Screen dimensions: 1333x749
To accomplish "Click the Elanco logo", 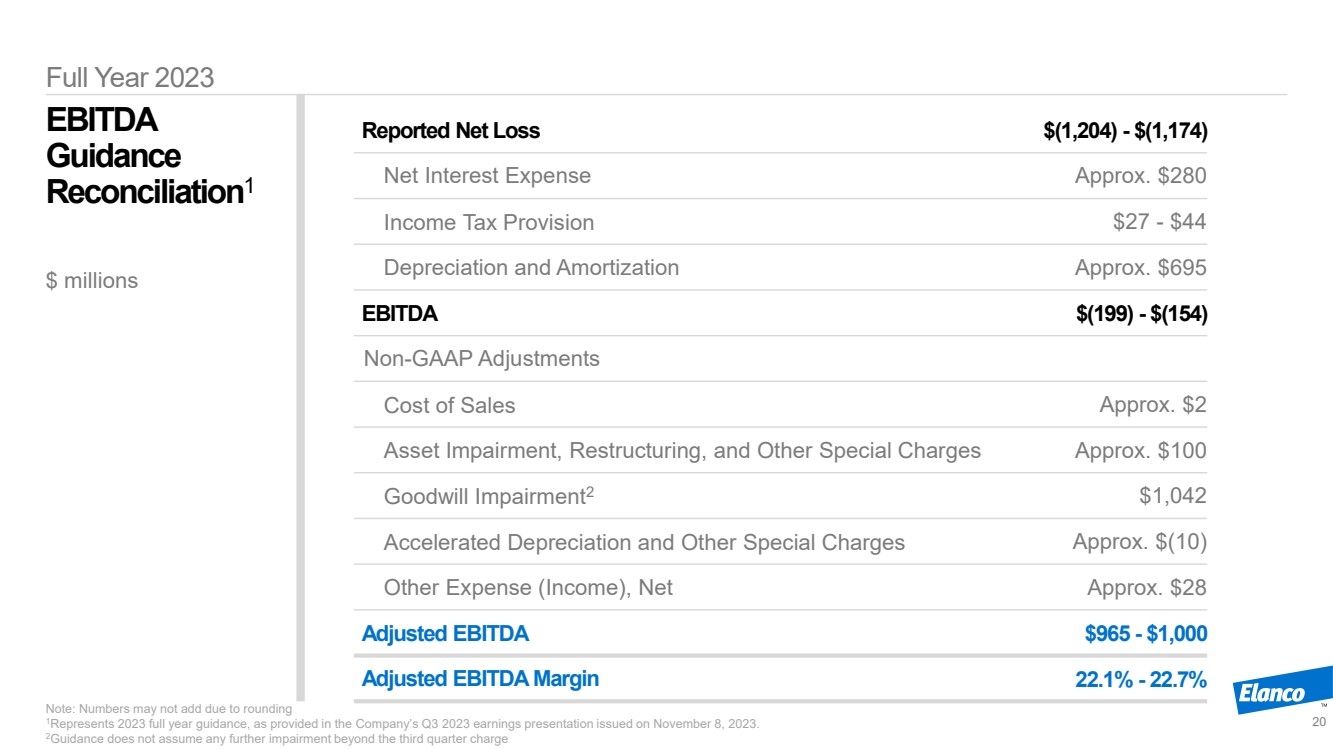I will [1285, 690].
